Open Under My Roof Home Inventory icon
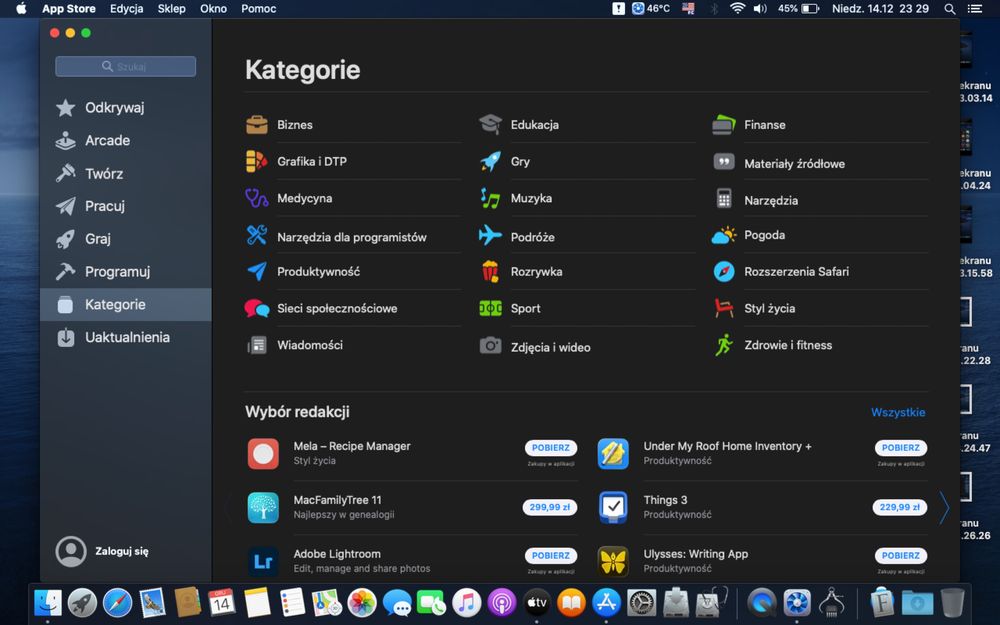1000x625 pixels. [x=614, y=453]
